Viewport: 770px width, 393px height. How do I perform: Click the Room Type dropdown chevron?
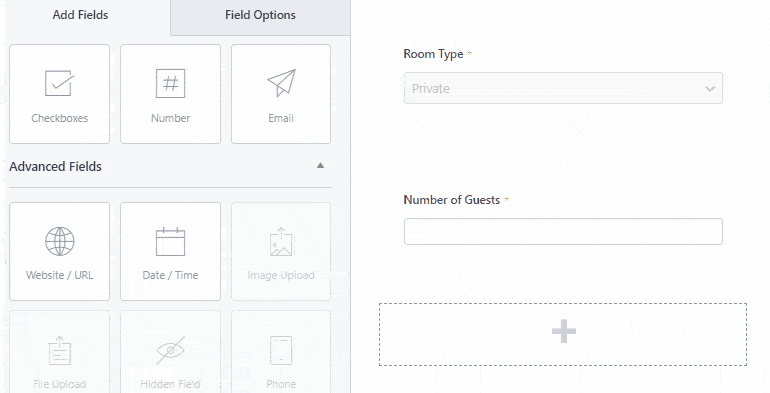pos(710,89)
